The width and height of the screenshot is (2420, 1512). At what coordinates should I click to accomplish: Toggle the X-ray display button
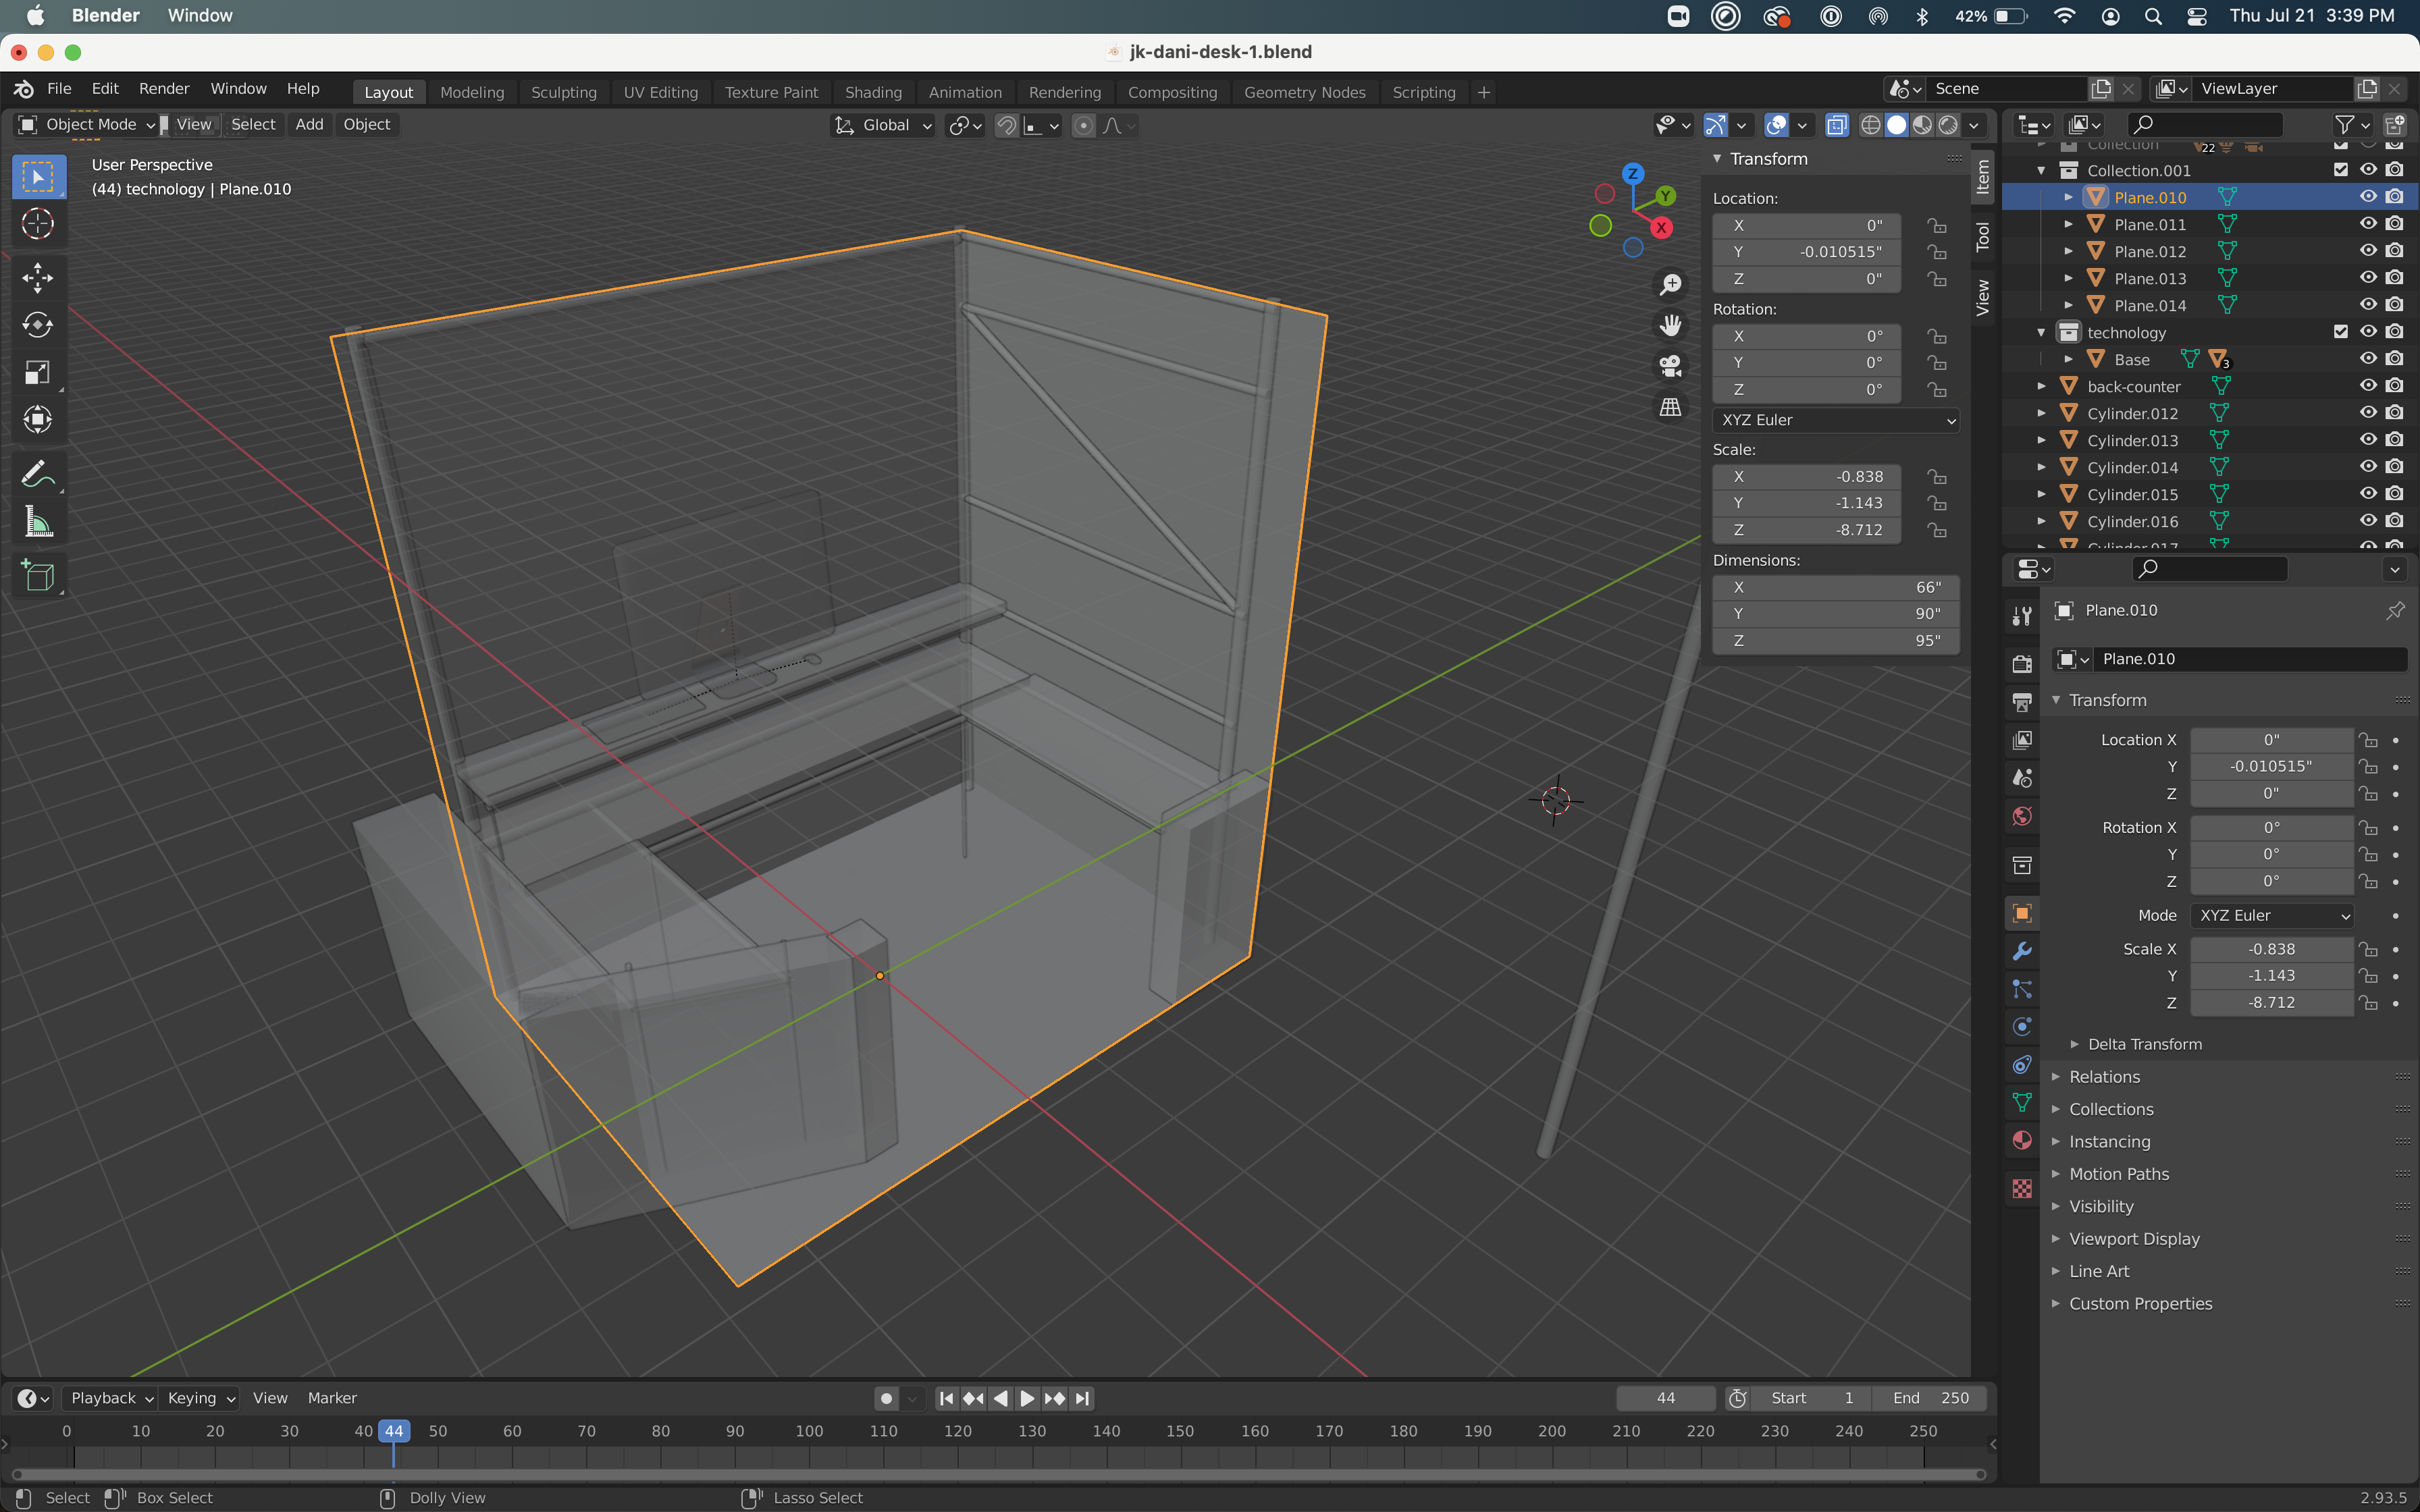coord(1837,125)
